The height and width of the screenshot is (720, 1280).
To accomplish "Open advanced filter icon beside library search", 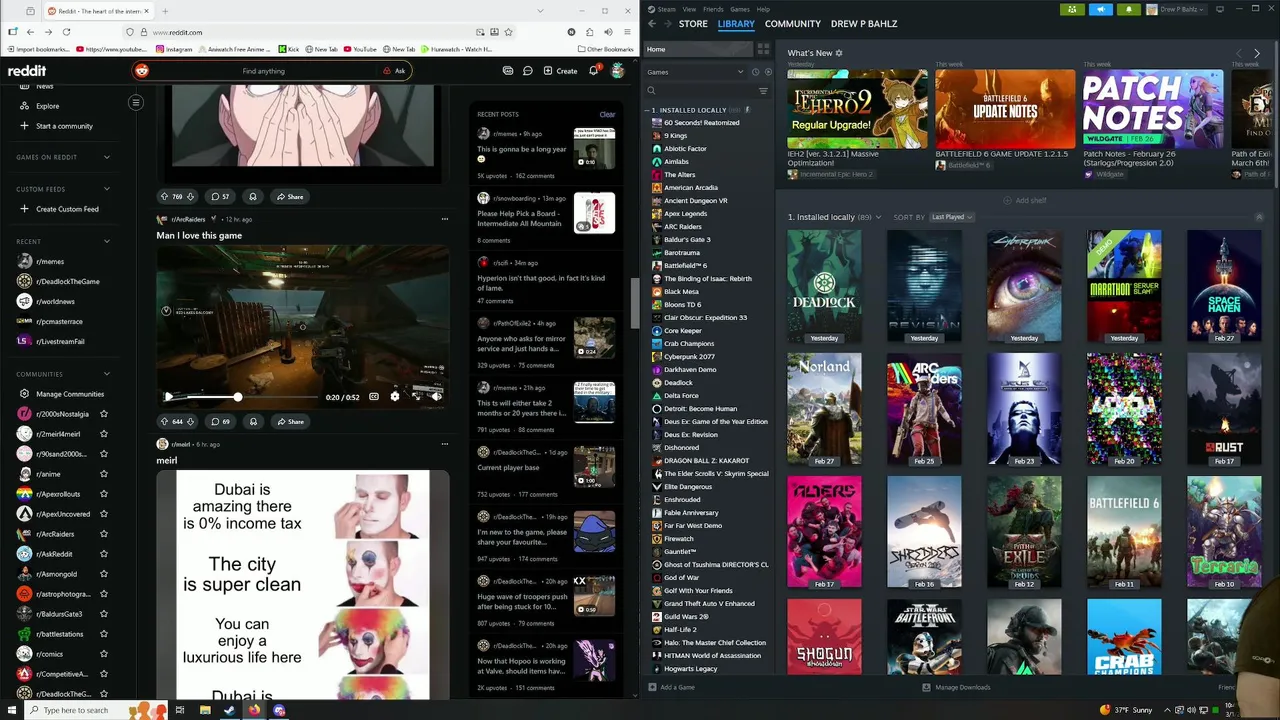I will [x=763, y=91].
